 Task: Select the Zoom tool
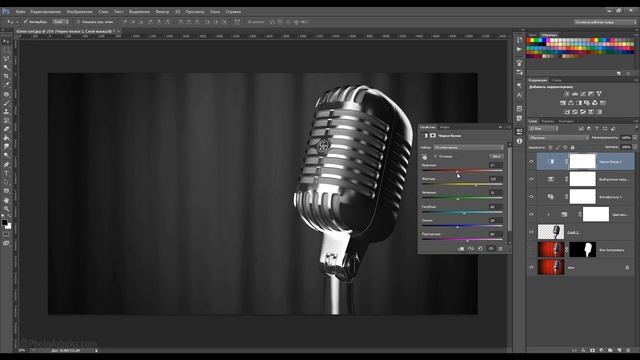tap(6, 209)
